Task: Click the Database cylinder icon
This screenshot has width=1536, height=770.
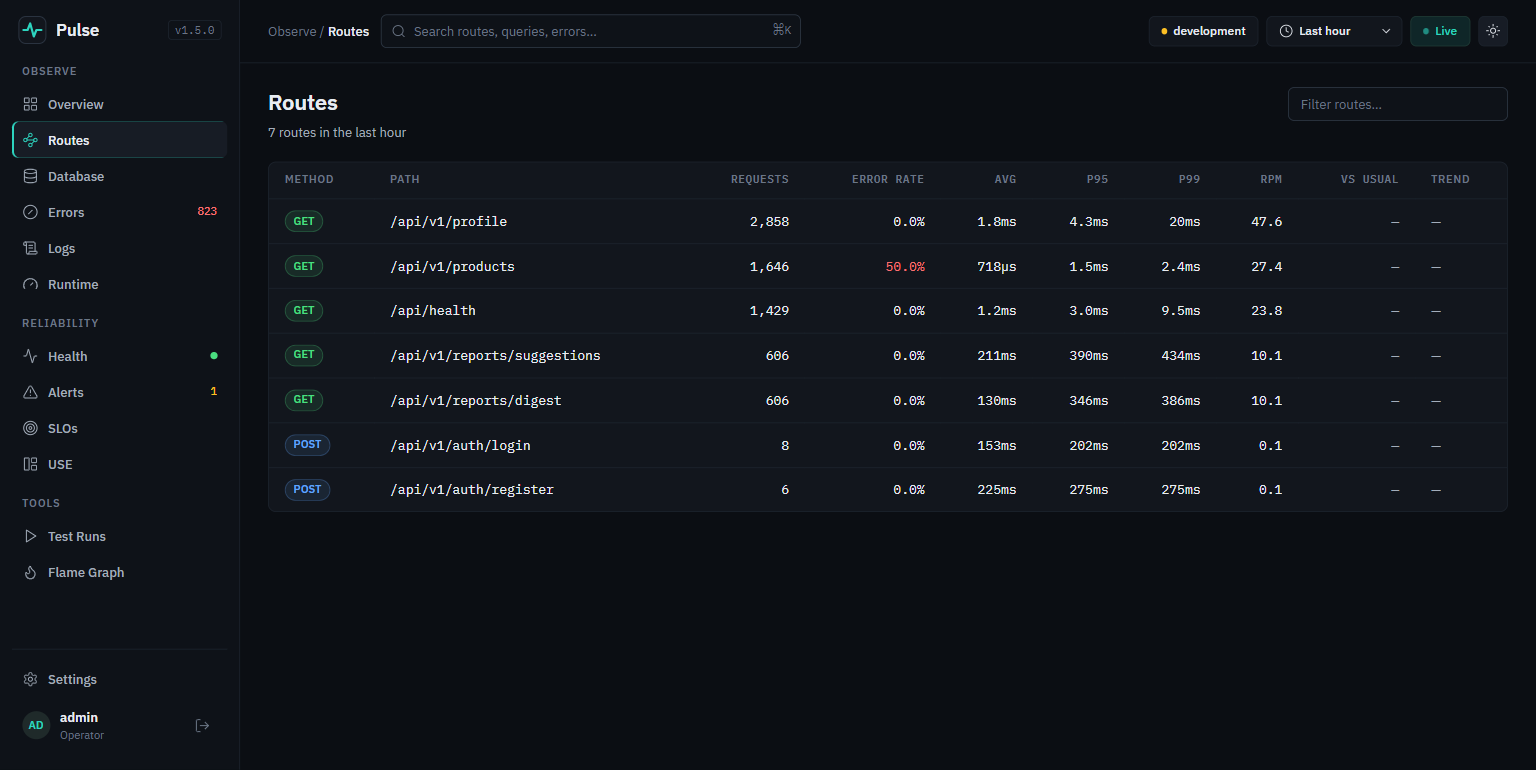Action: (x=30, y=176)
